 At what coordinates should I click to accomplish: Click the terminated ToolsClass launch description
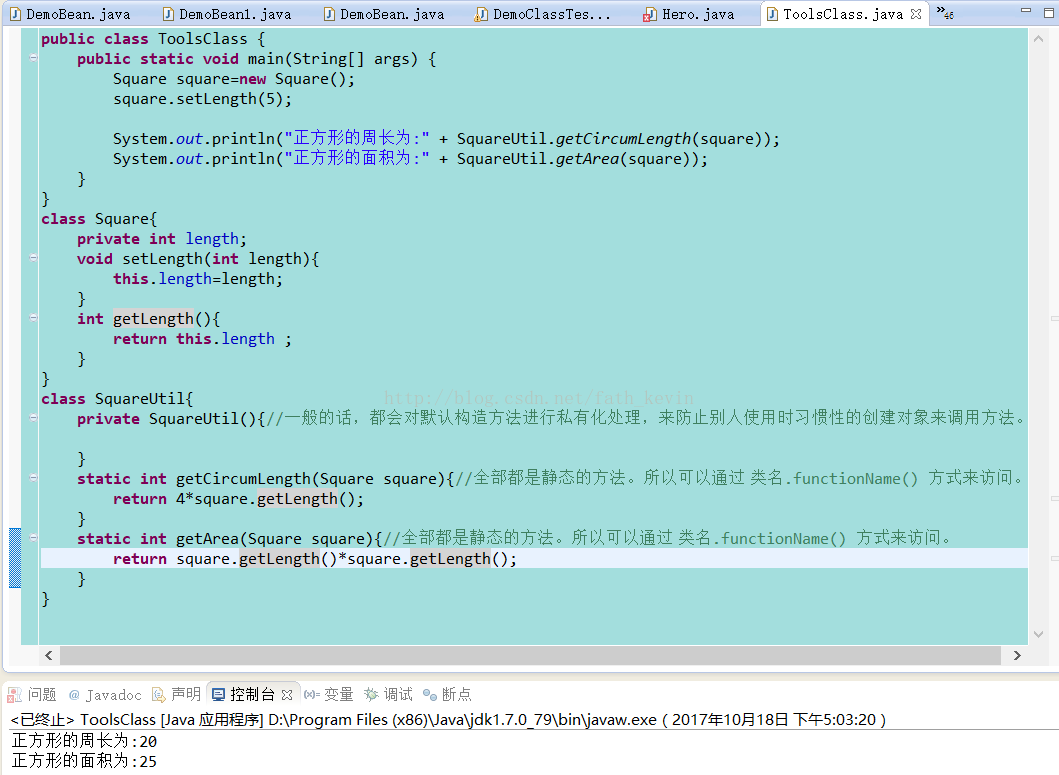coord(448,720)
